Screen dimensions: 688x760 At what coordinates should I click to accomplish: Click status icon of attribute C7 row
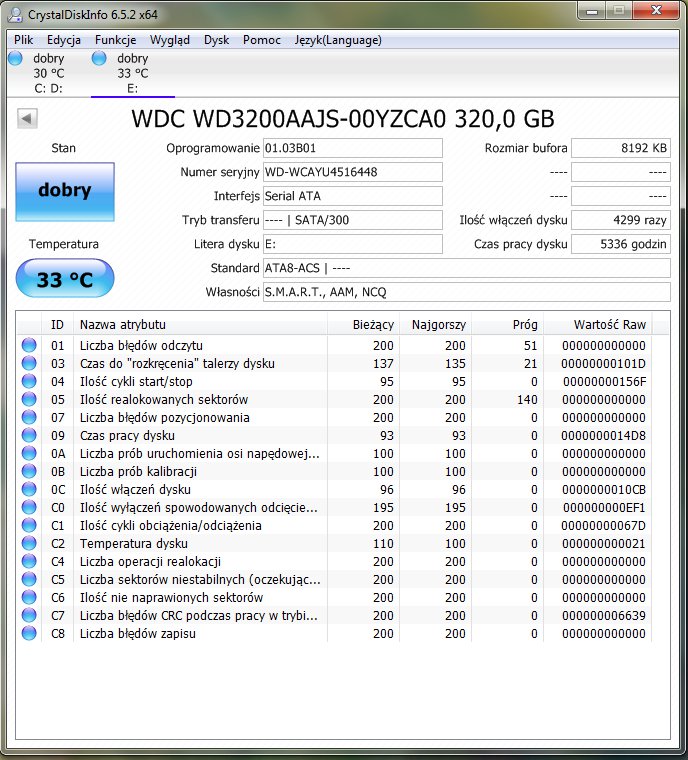click(29, 615)
